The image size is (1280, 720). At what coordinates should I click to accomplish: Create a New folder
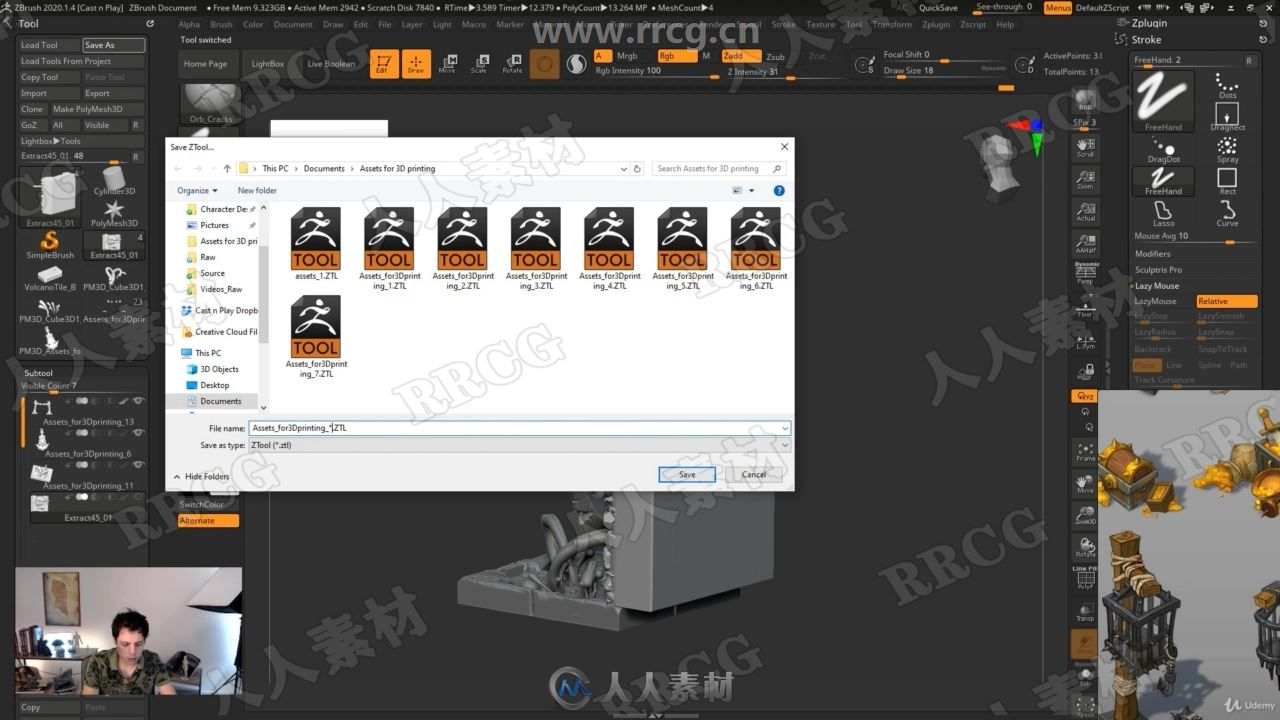[x=257, y=190]
